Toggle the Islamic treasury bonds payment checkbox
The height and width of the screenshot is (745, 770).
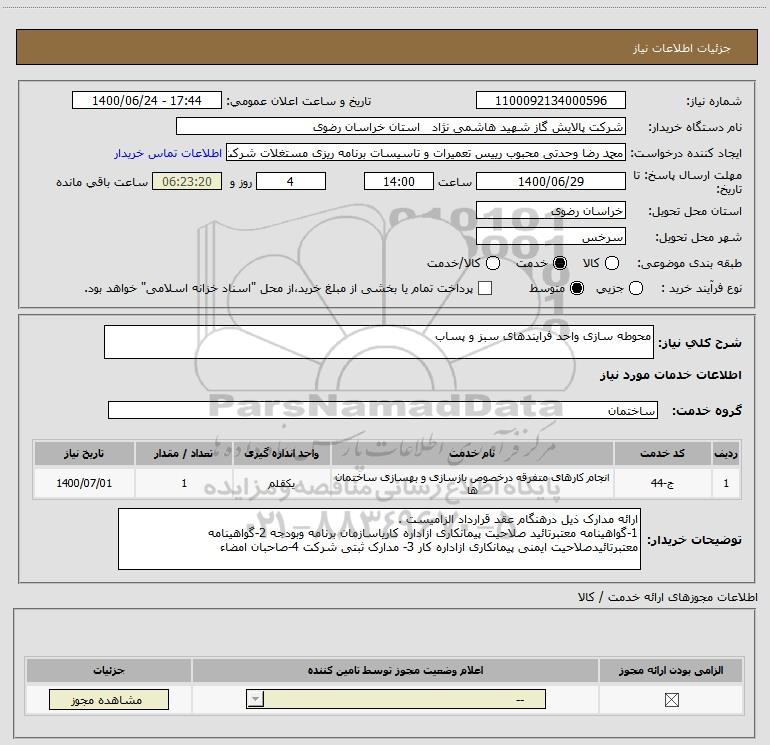(x=485, y=288)
